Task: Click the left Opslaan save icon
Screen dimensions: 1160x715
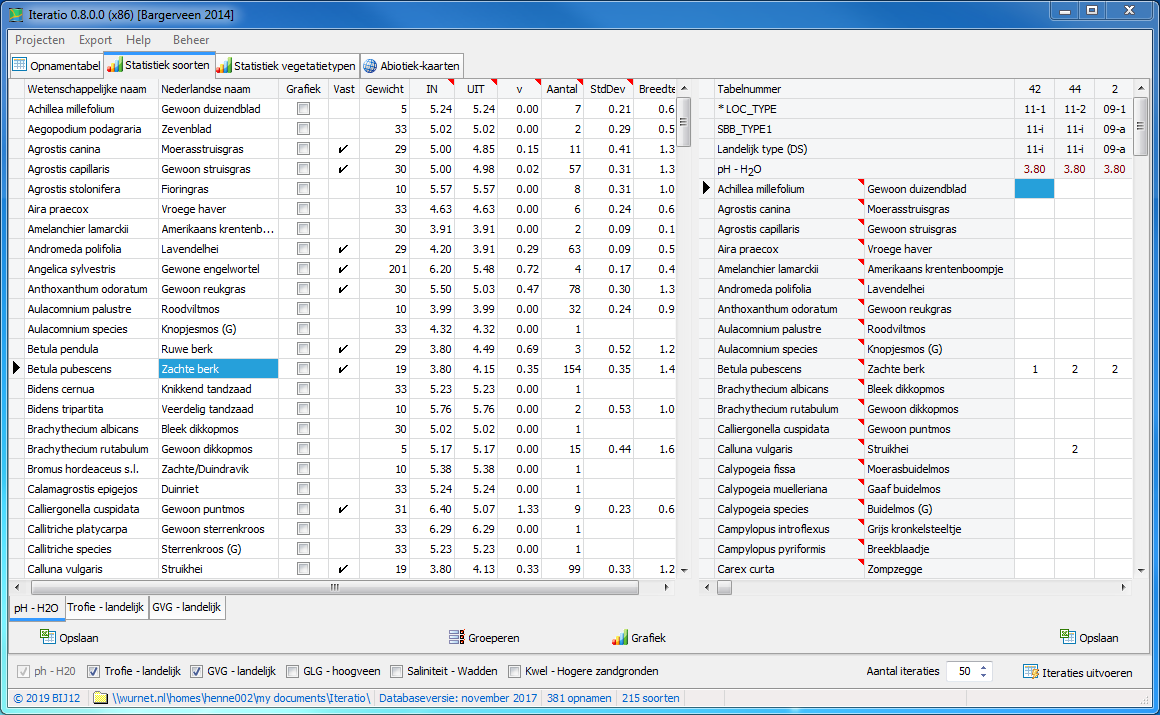Action: [47, 637]
